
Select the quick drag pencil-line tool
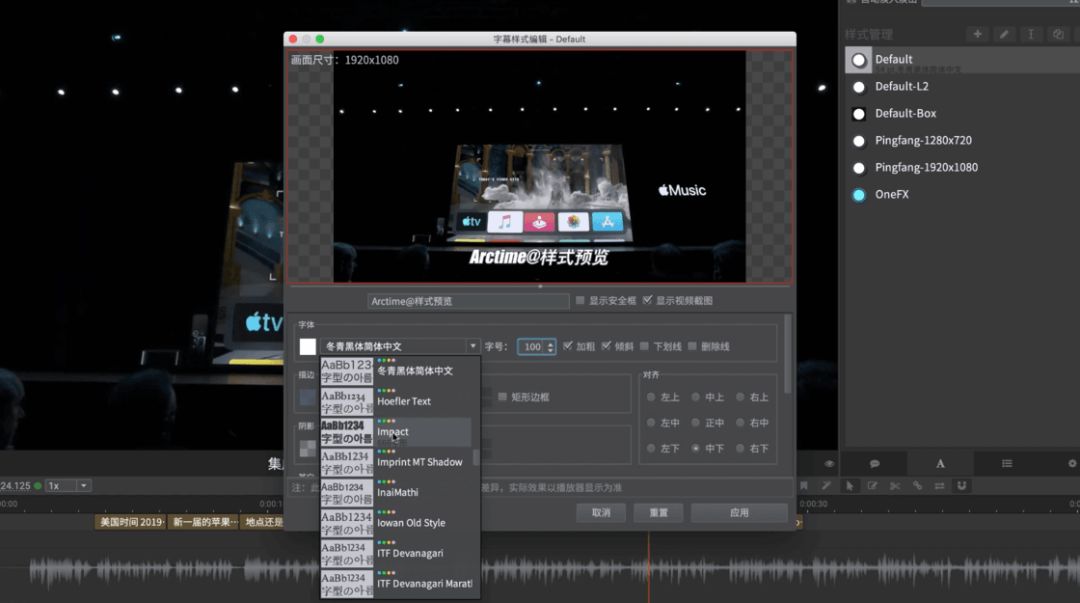point(826,486)
